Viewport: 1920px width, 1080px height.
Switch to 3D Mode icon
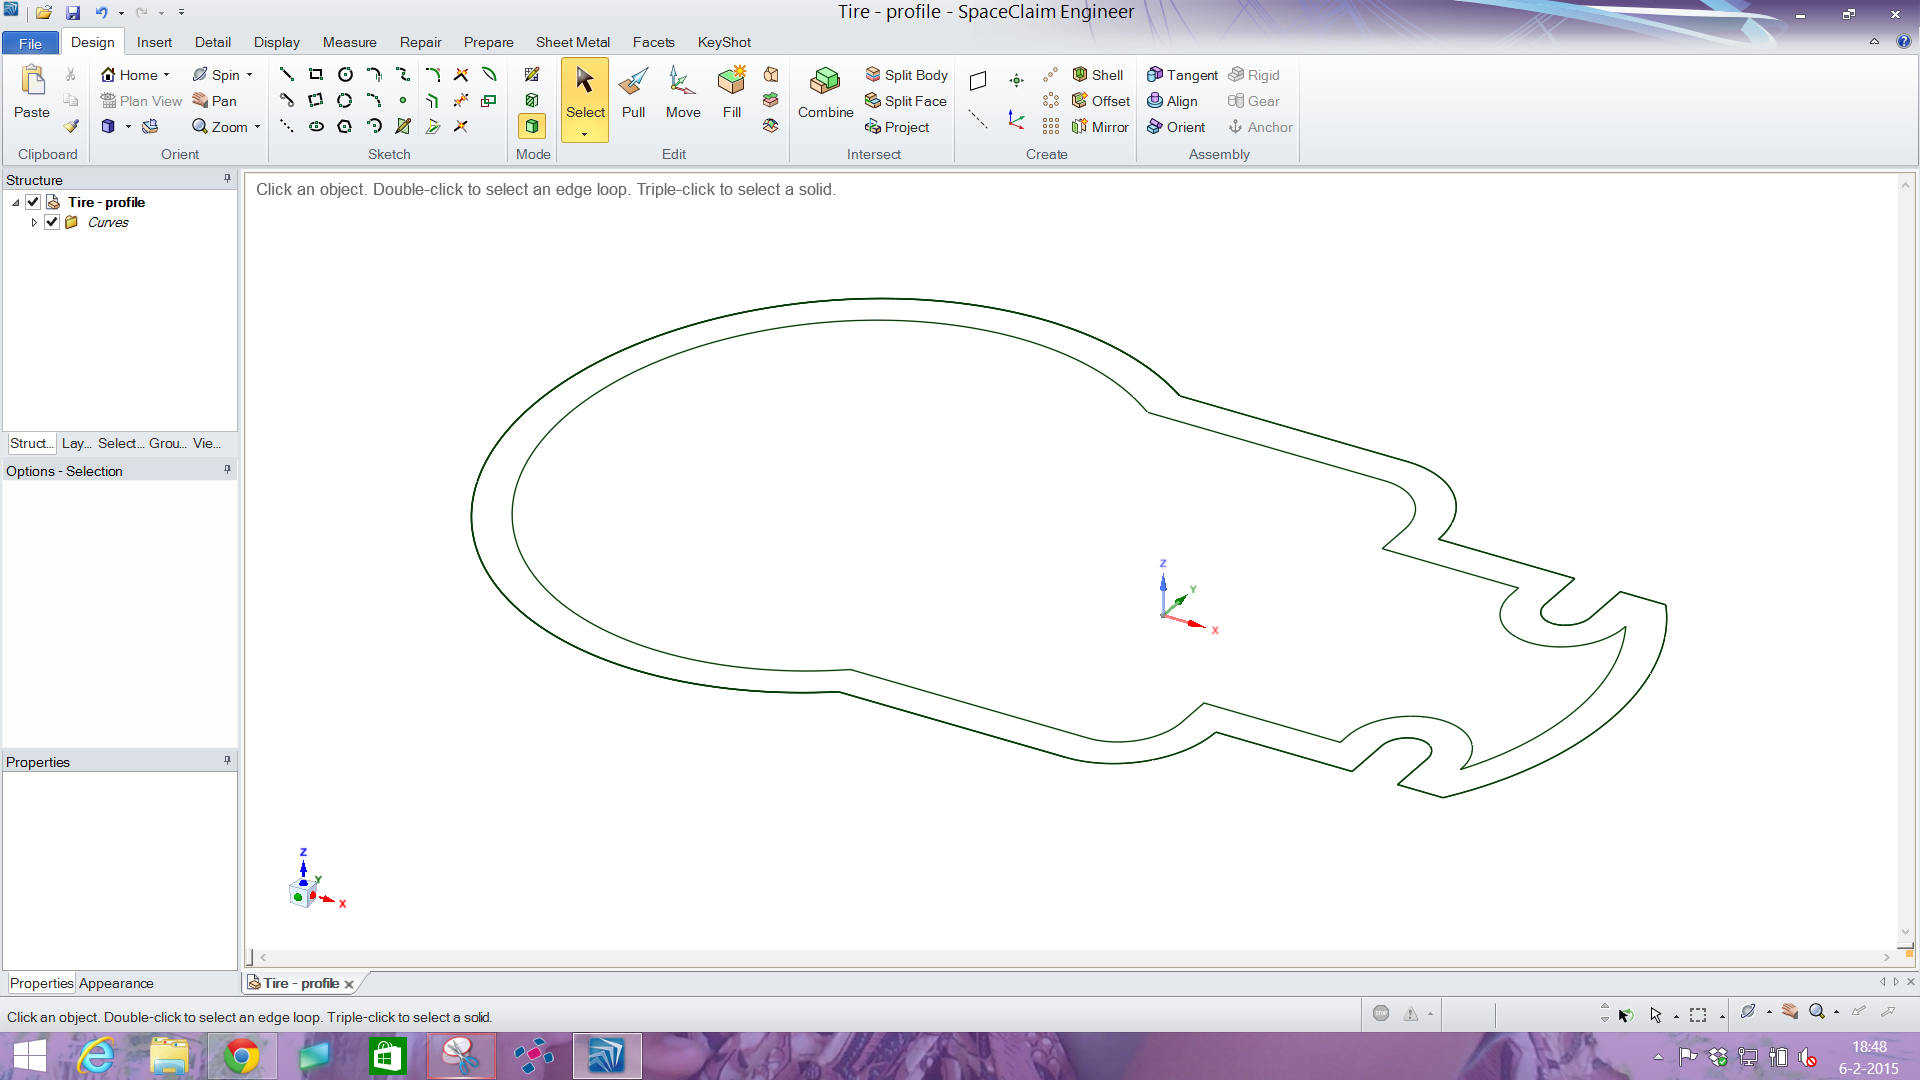click(x=532, y=126)
